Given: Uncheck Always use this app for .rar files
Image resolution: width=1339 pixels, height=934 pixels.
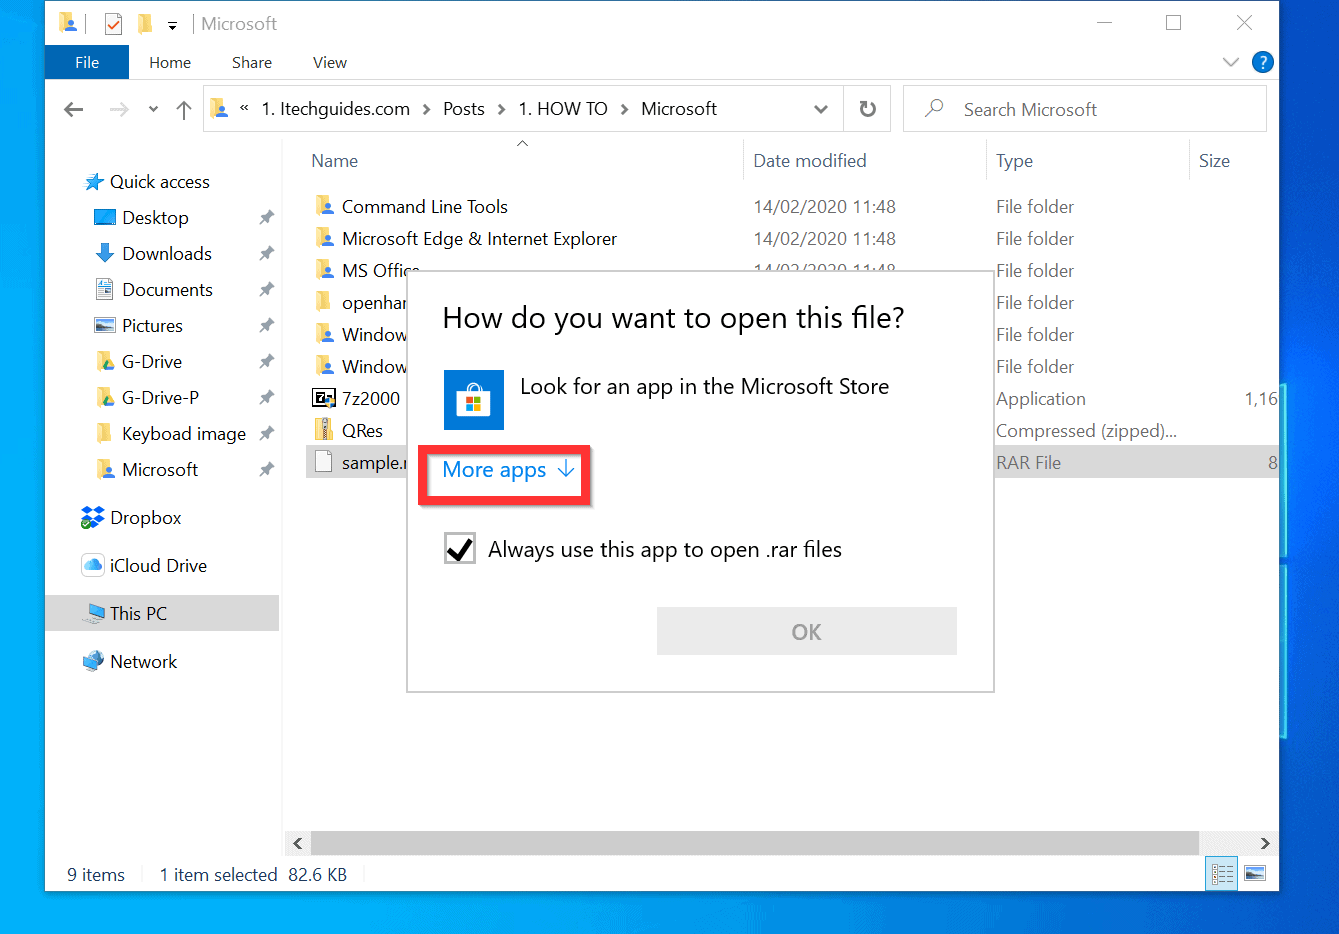Looking at the screenshot, I should [x=459, y=548].
